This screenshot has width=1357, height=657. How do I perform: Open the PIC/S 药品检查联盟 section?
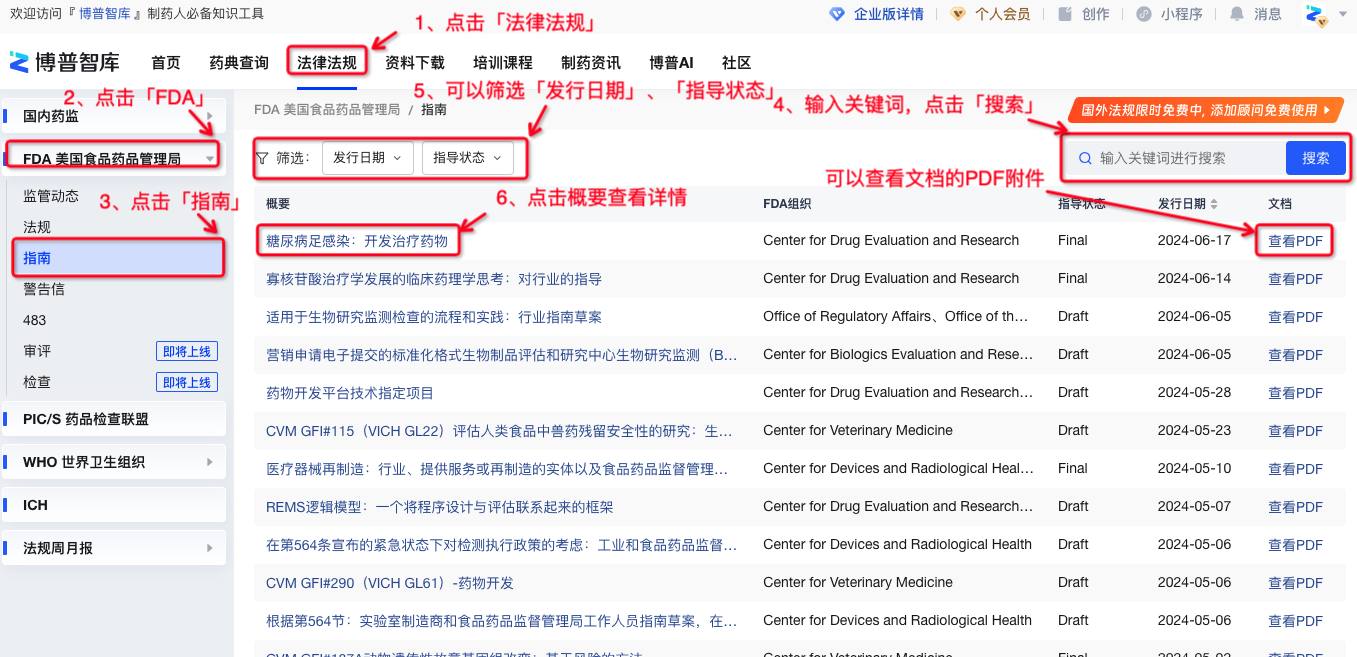click(x=113, y=419)
